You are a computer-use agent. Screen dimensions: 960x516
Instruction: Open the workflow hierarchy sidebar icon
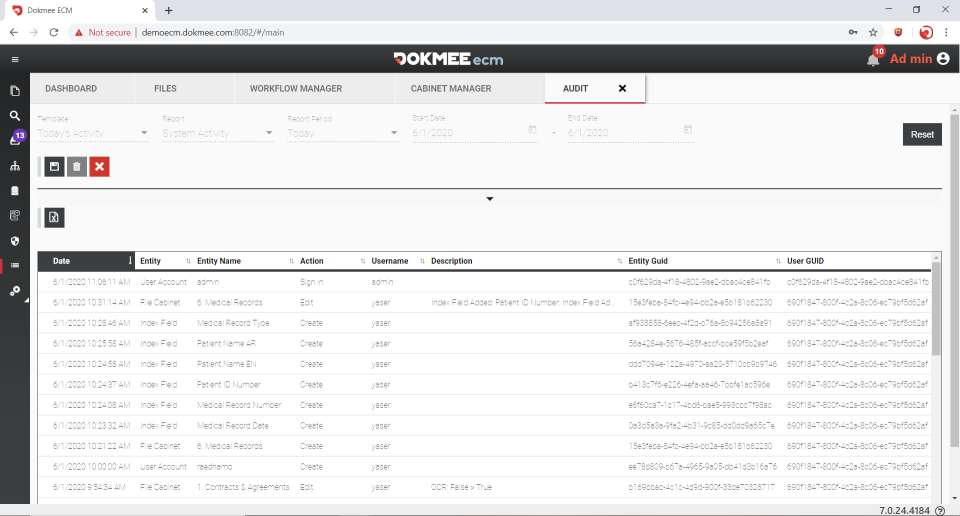coord(15,165)
